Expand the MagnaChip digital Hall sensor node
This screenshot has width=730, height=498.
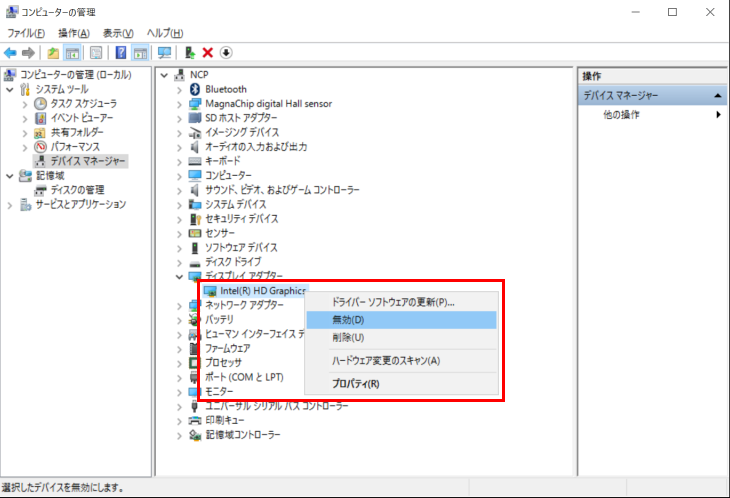click(179, 104)
